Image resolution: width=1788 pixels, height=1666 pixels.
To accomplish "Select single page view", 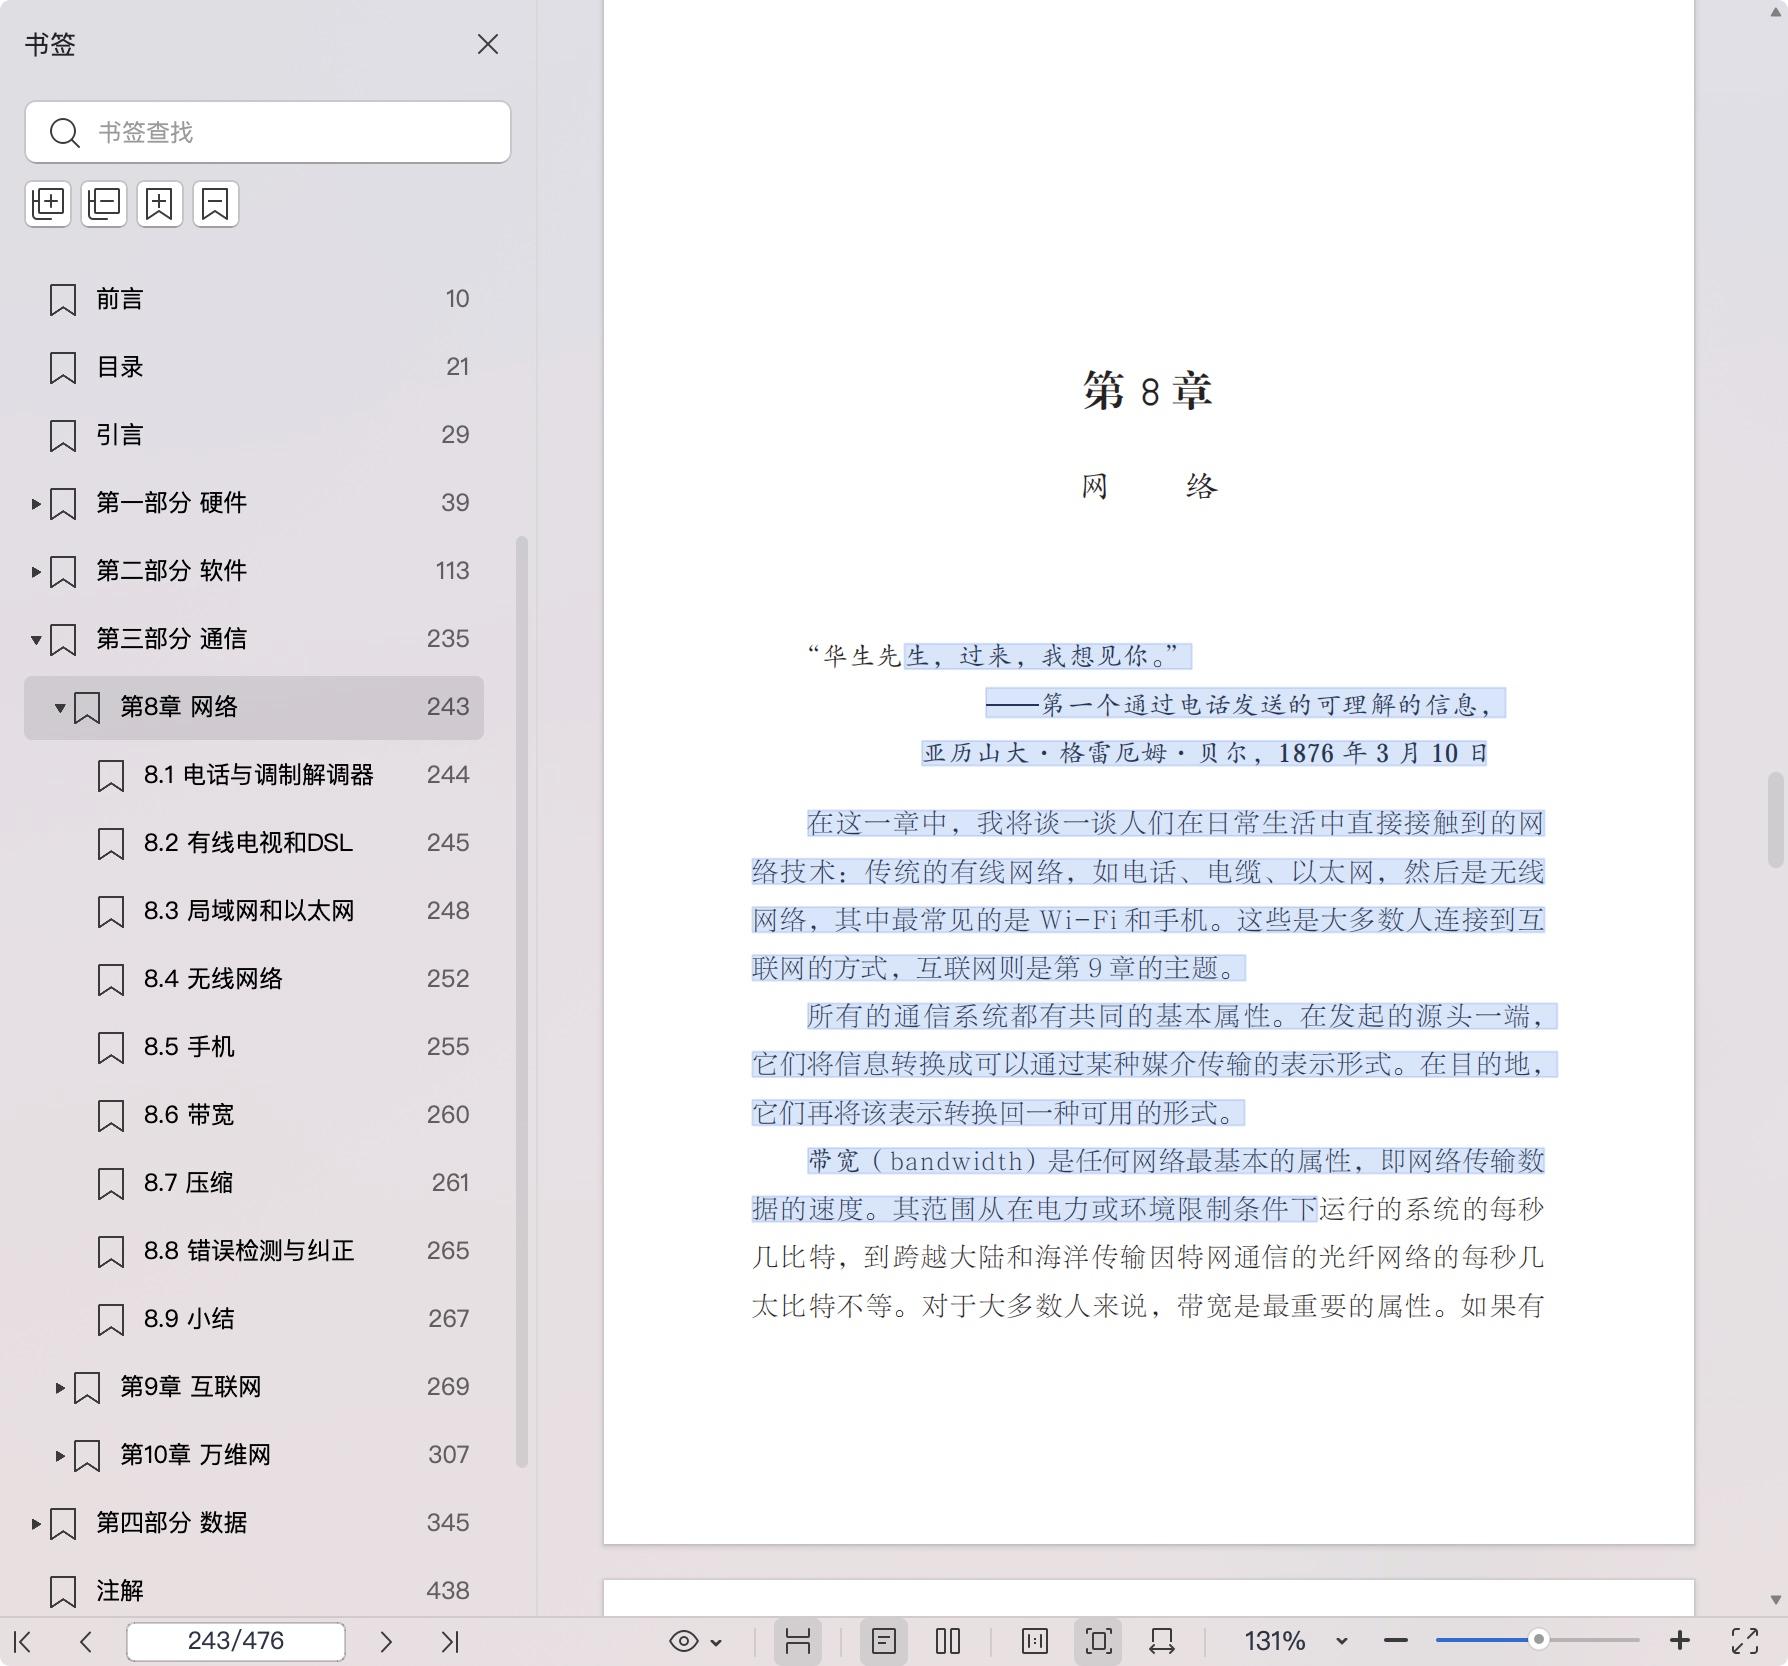I will 884,1641.
